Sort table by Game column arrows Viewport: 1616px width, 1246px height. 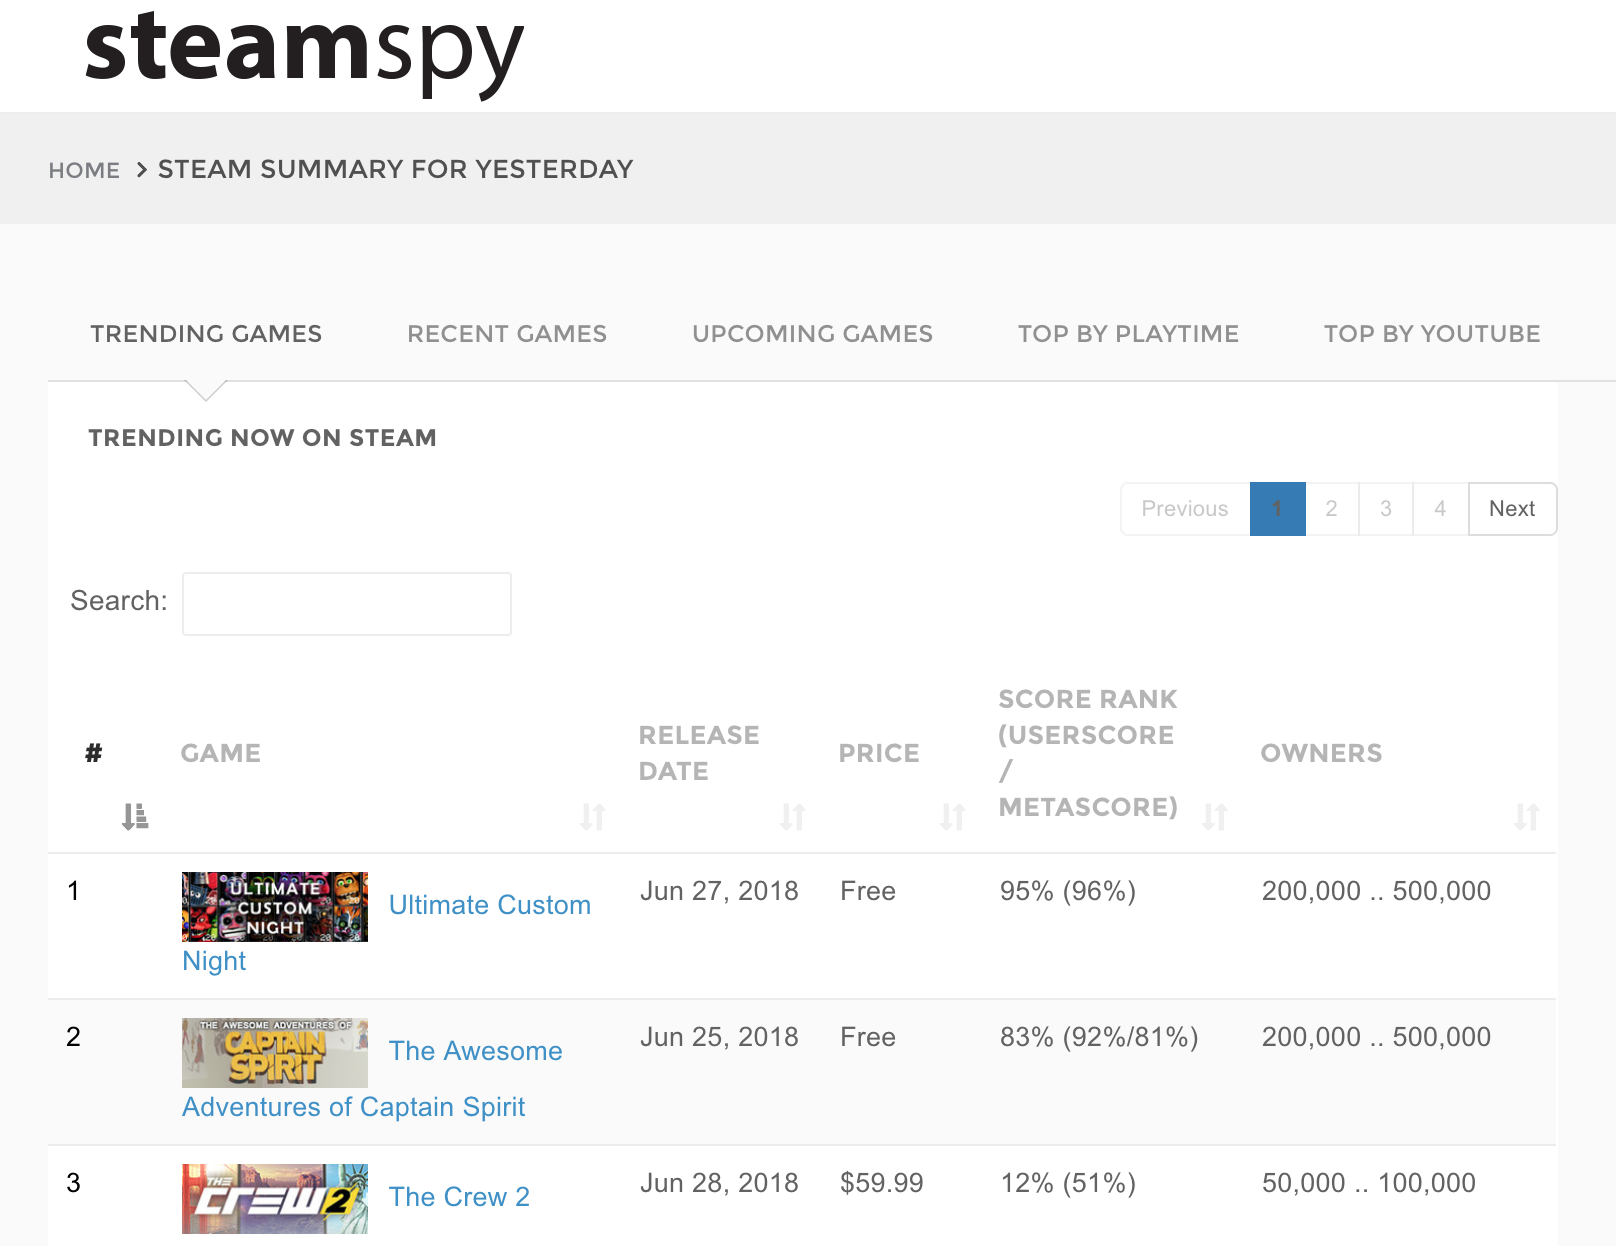coord(593,817)
